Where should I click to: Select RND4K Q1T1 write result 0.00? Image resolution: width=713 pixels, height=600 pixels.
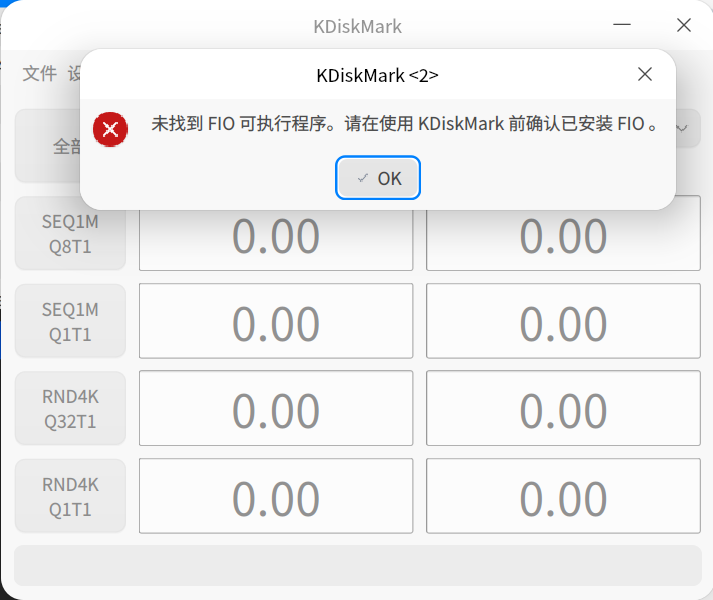(563, 496)
